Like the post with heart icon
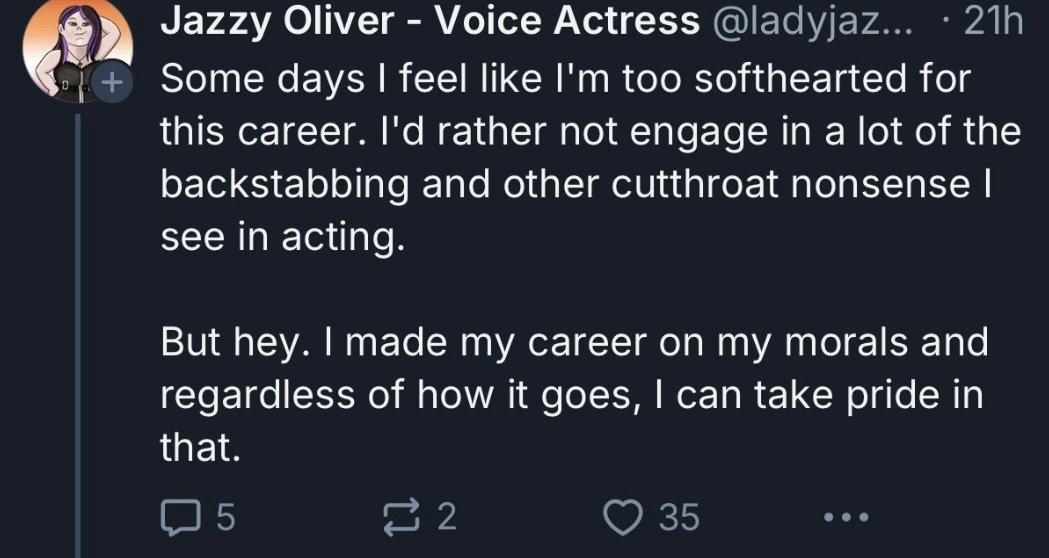 [x=622, y=518]
